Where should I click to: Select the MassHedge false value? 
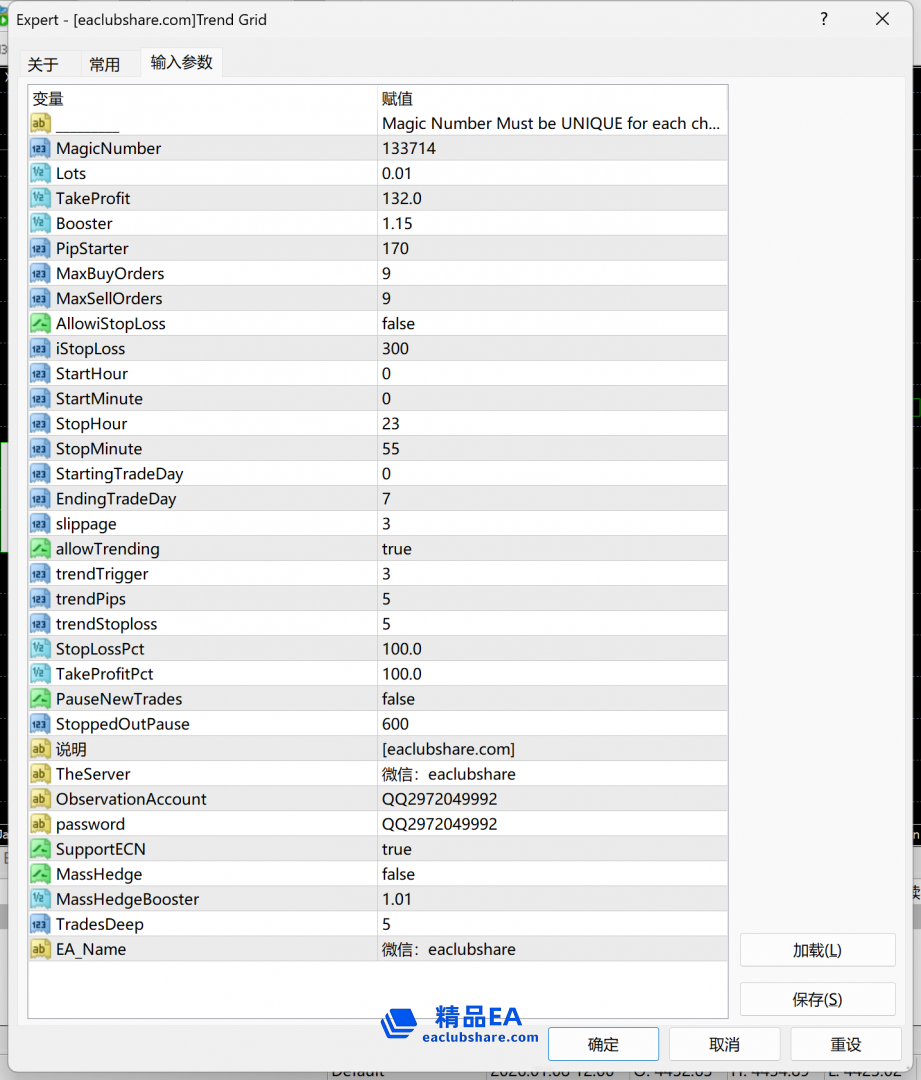point(551,874)
